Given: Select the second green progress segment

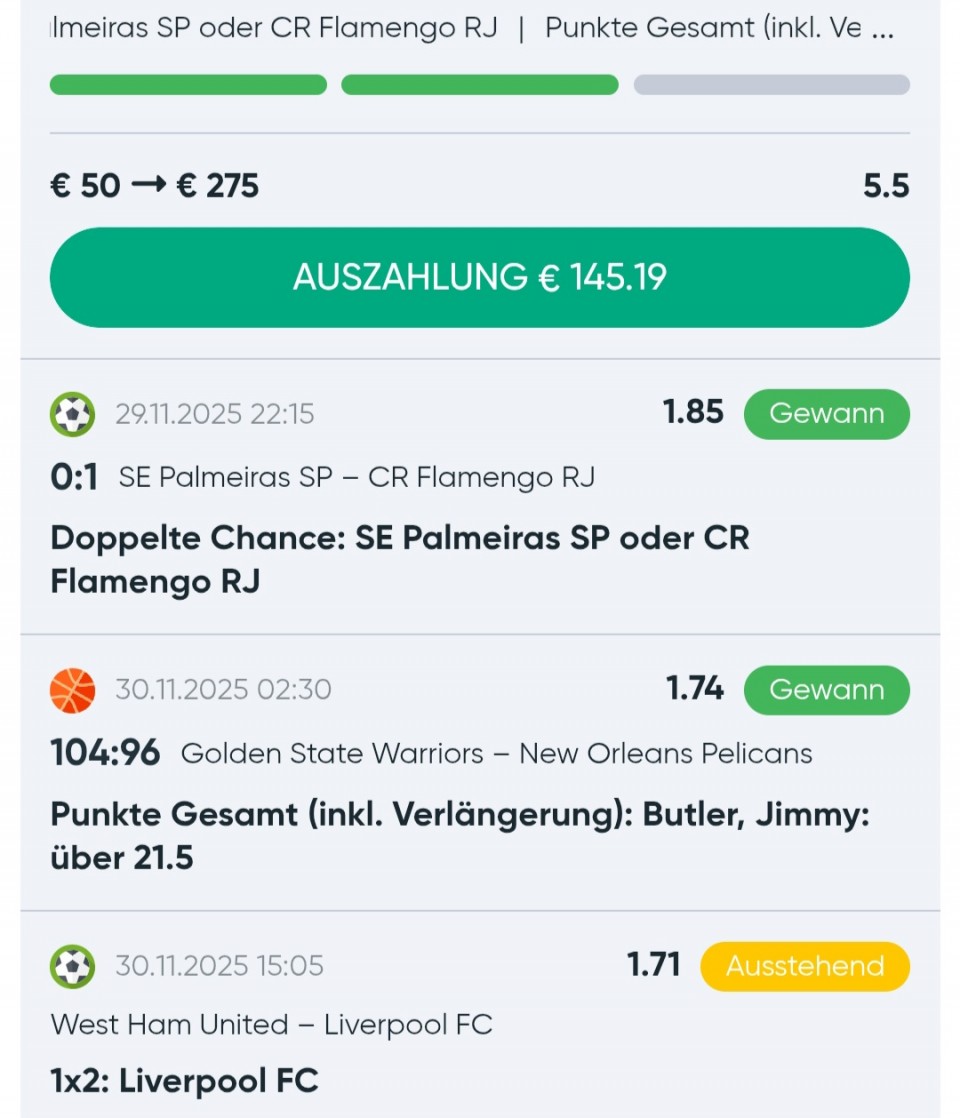Looking at the screenshot, I should pyautogui.click(x=480, y=85).
